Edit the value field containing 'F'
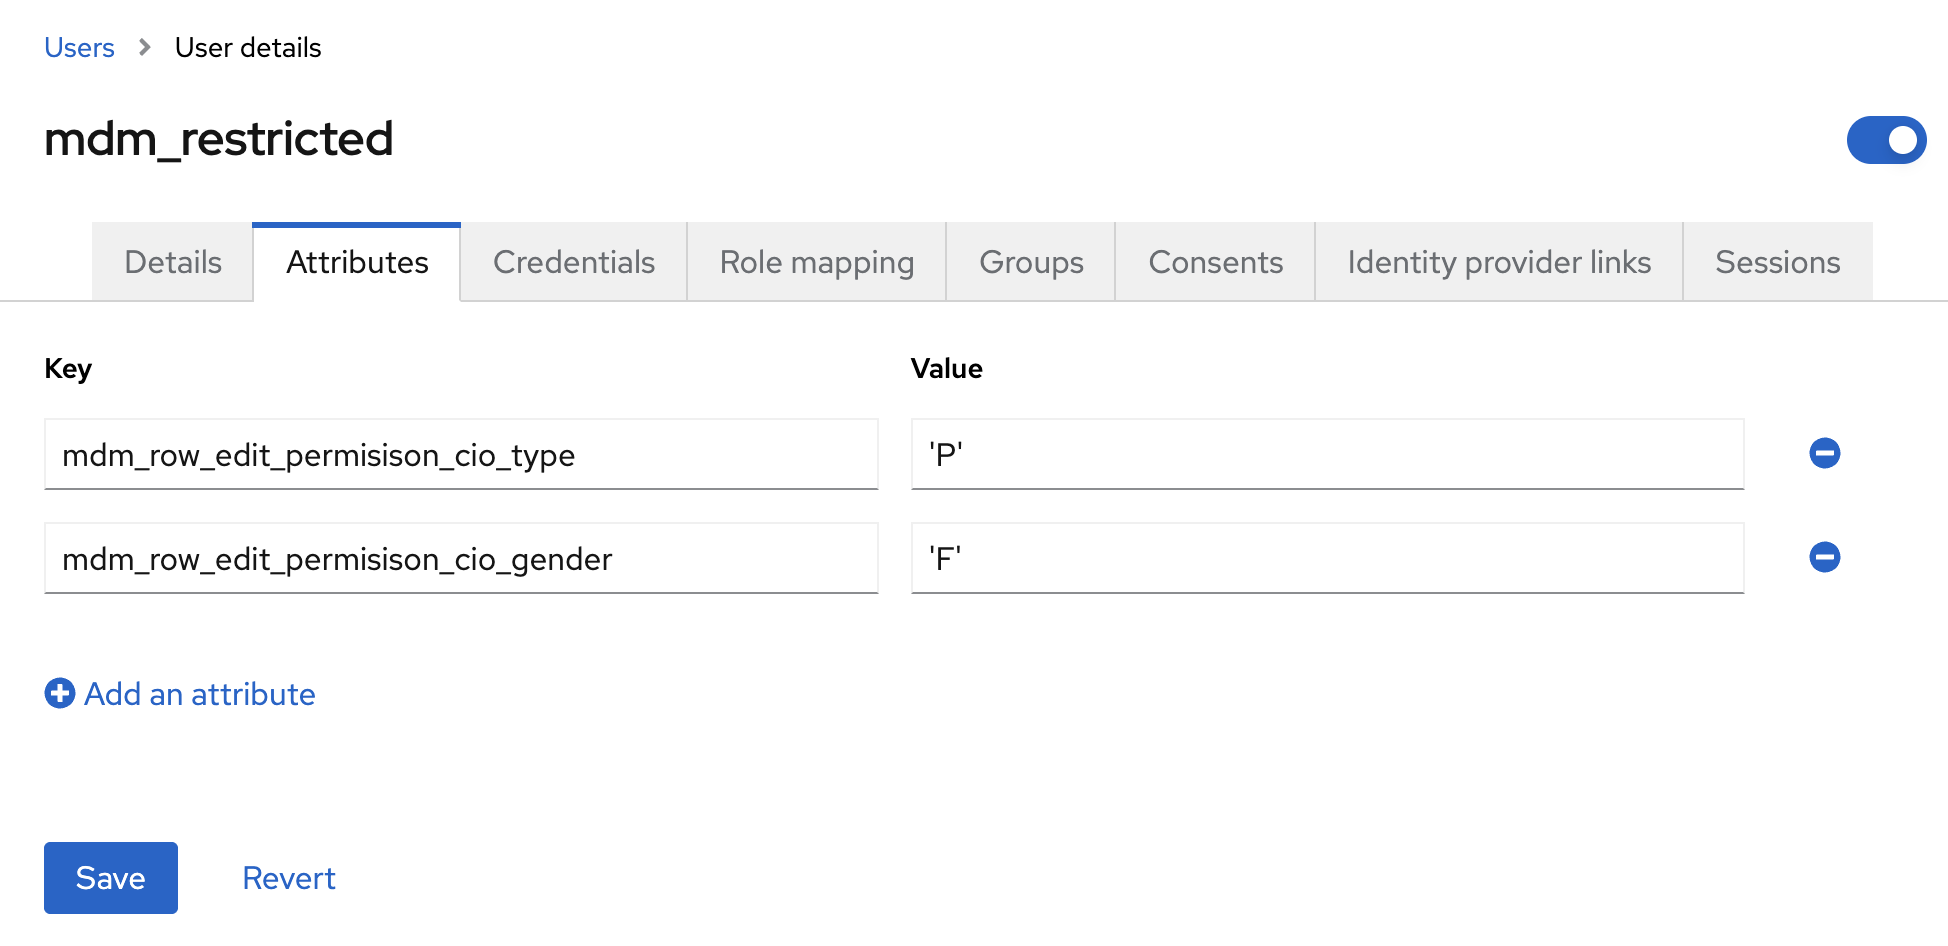 coord(1325,558)
